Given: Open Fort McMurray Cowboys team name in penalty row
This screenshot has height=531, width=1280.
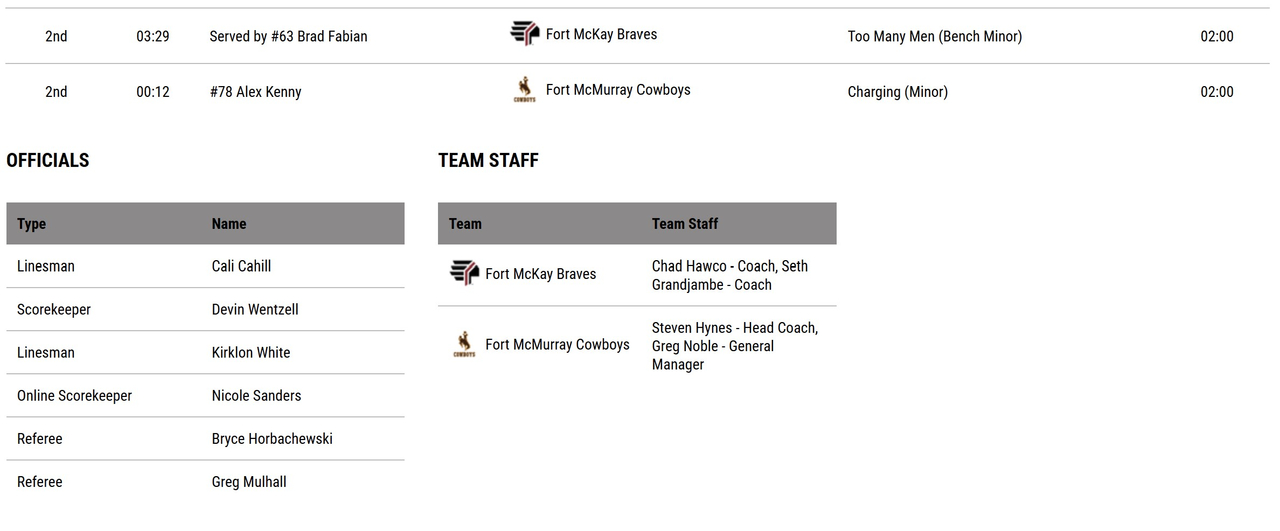Looking at the screenshot, I should (618, 90).
